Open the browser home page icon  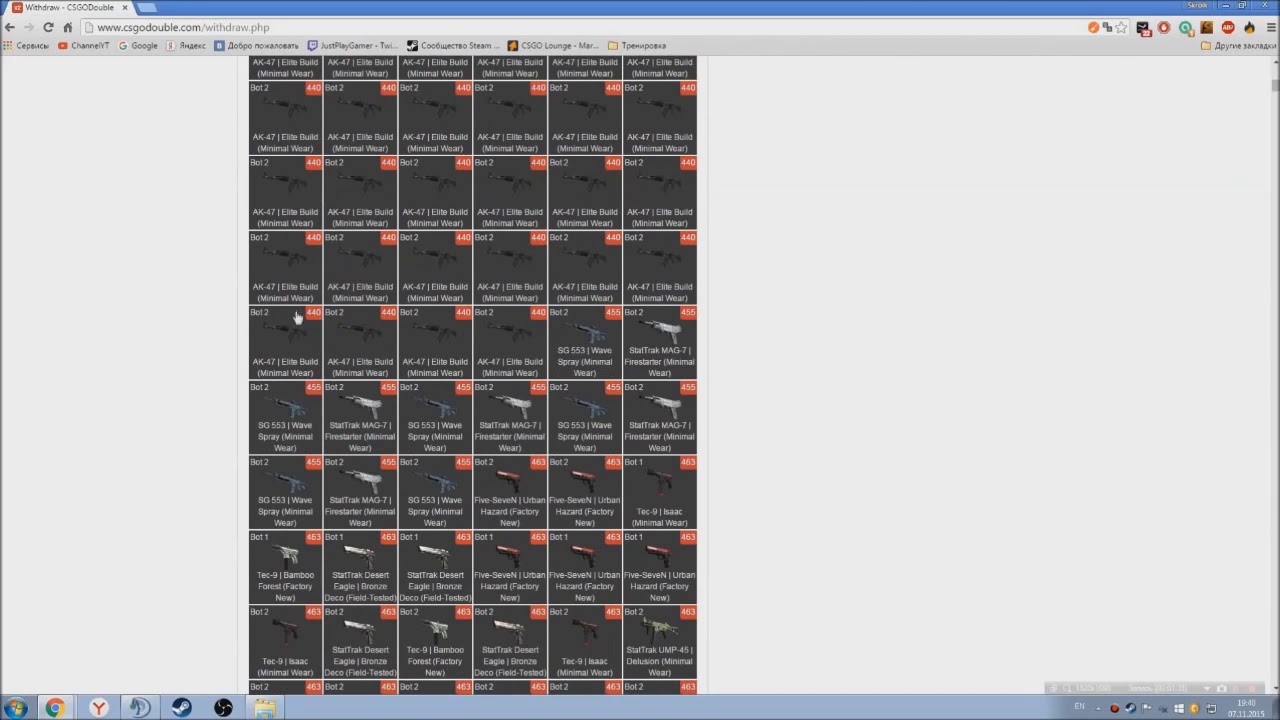tap(68, 27)
